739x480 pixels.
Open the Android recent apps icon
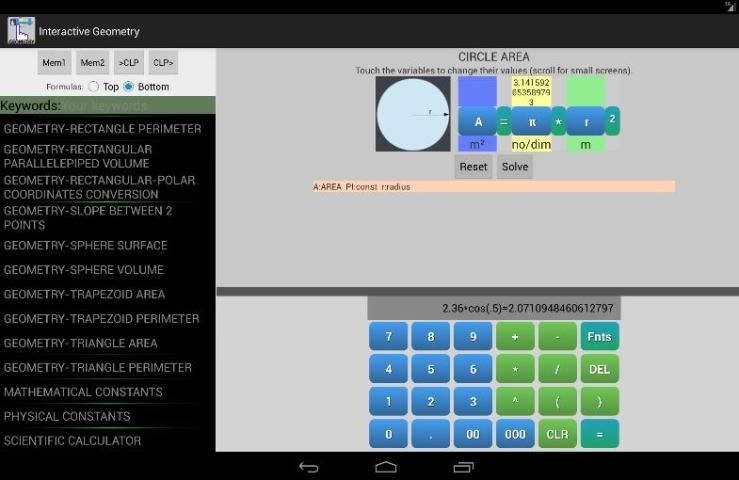(463, 467)
